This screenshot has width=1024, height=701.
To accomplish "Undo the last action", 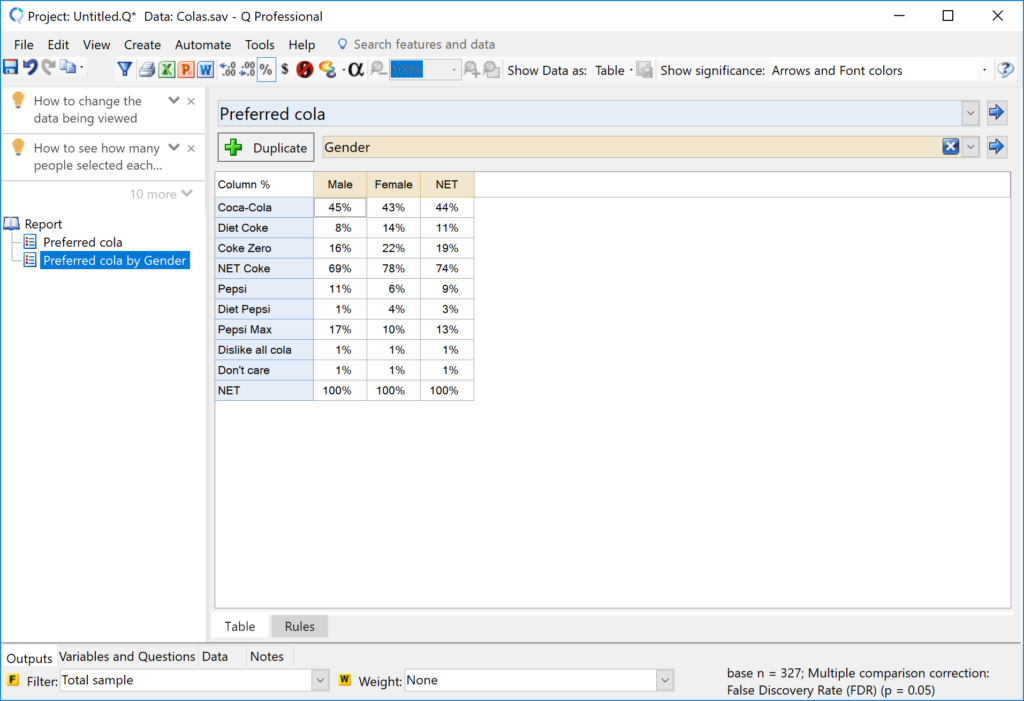I will [30, 67].
